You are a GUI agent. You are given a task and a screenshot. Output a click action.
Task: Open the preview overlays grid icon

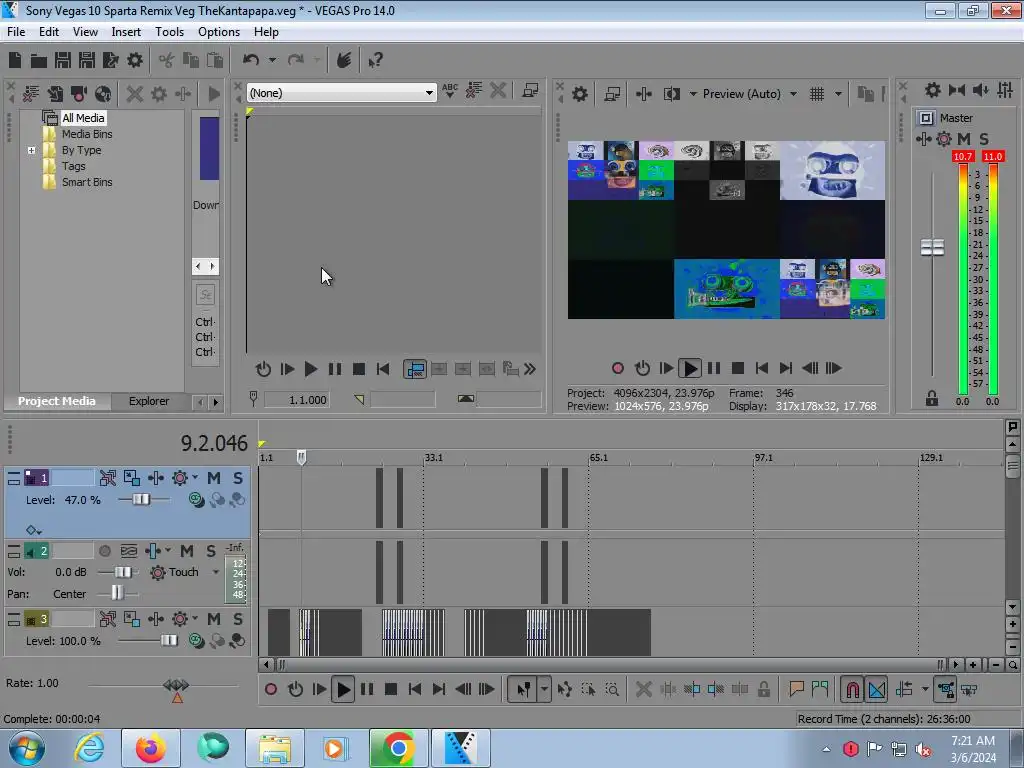pos(817,94)
